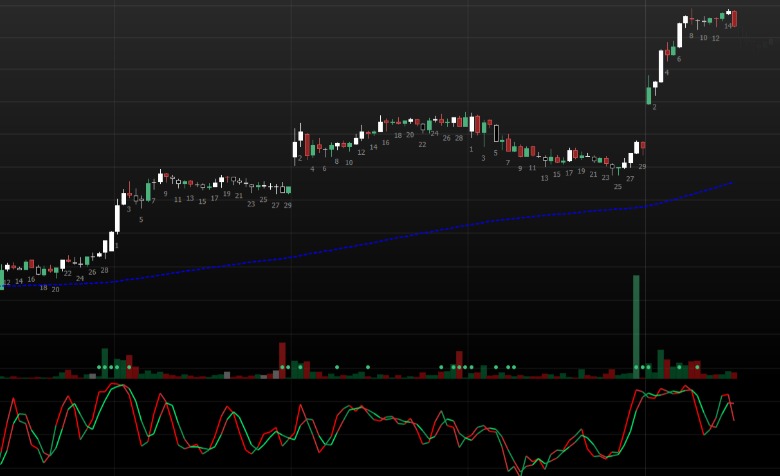
Task: Select the gray volume bar near day 19
Action: click(x=227, y=375)
